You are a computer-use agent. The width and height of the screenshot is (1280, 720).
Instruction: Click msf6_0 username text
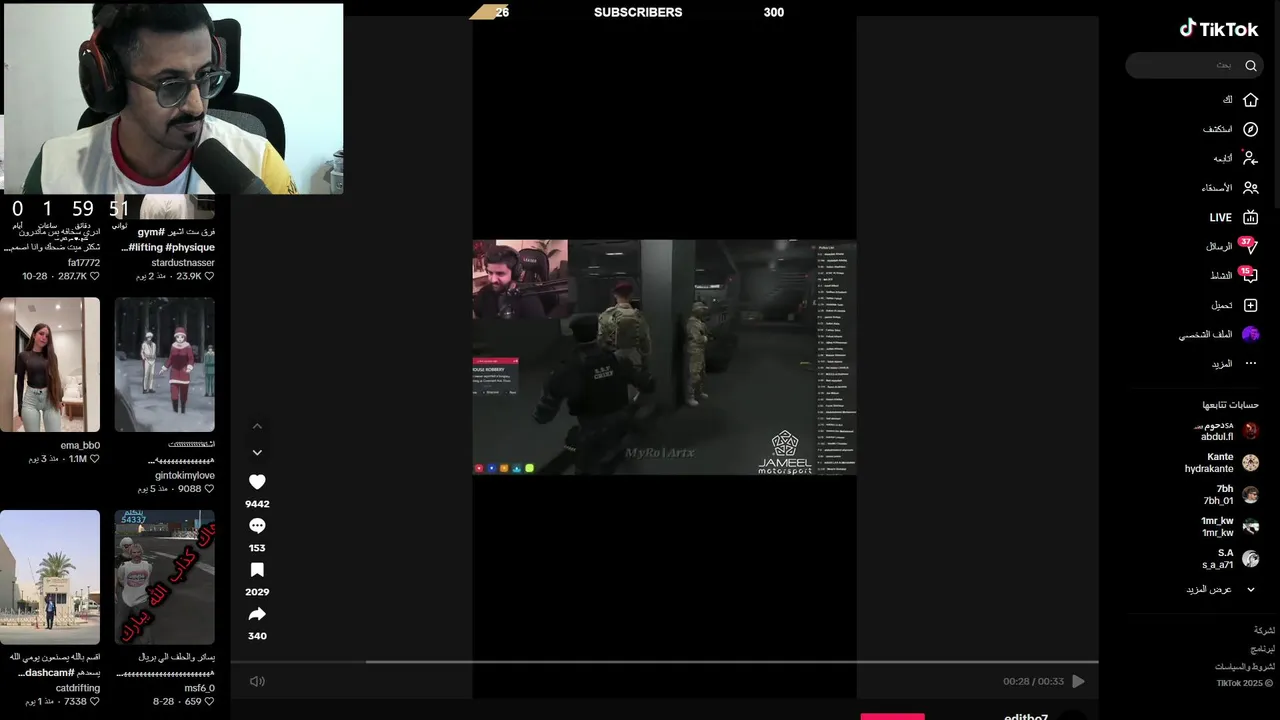(x=200, y=688)
